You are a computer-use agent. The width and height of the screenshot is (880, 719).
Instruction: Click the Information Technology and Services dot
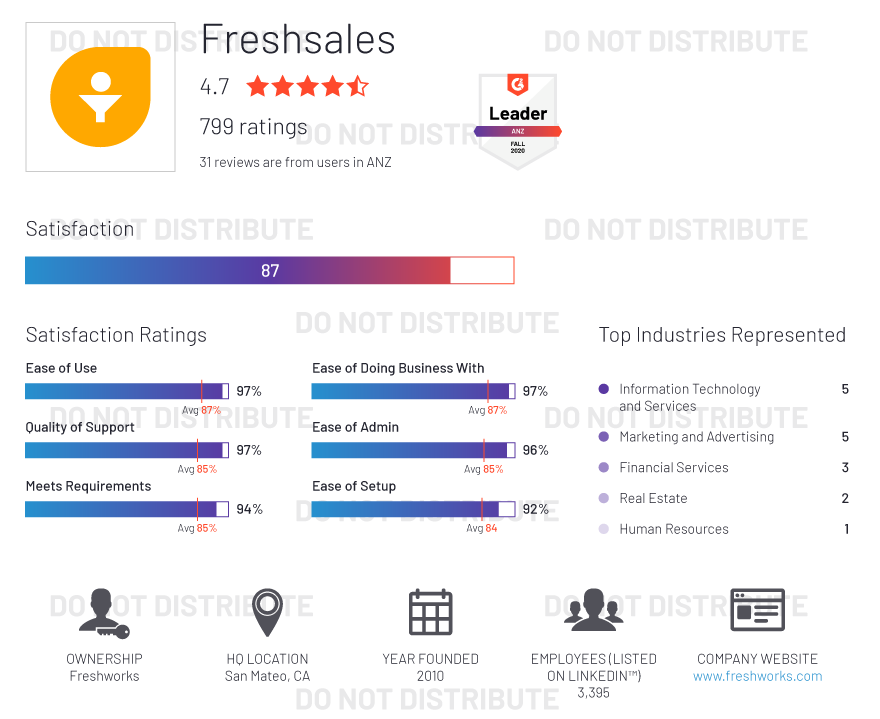tap(603, 389)
